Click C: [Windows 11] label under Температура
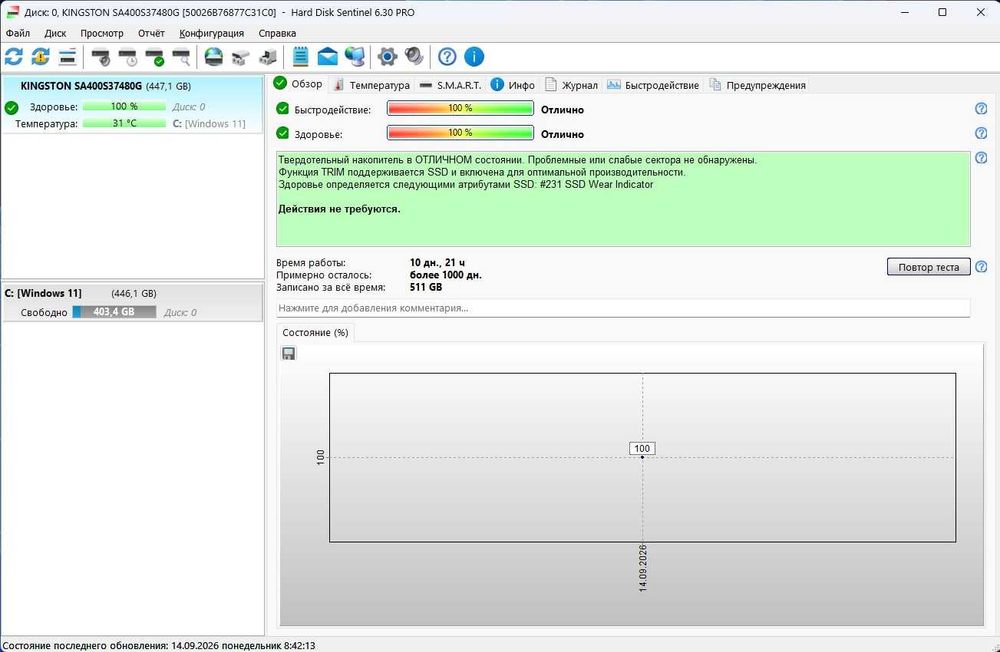The width and height of the screenshot is (1000, 652). point(209,124)
